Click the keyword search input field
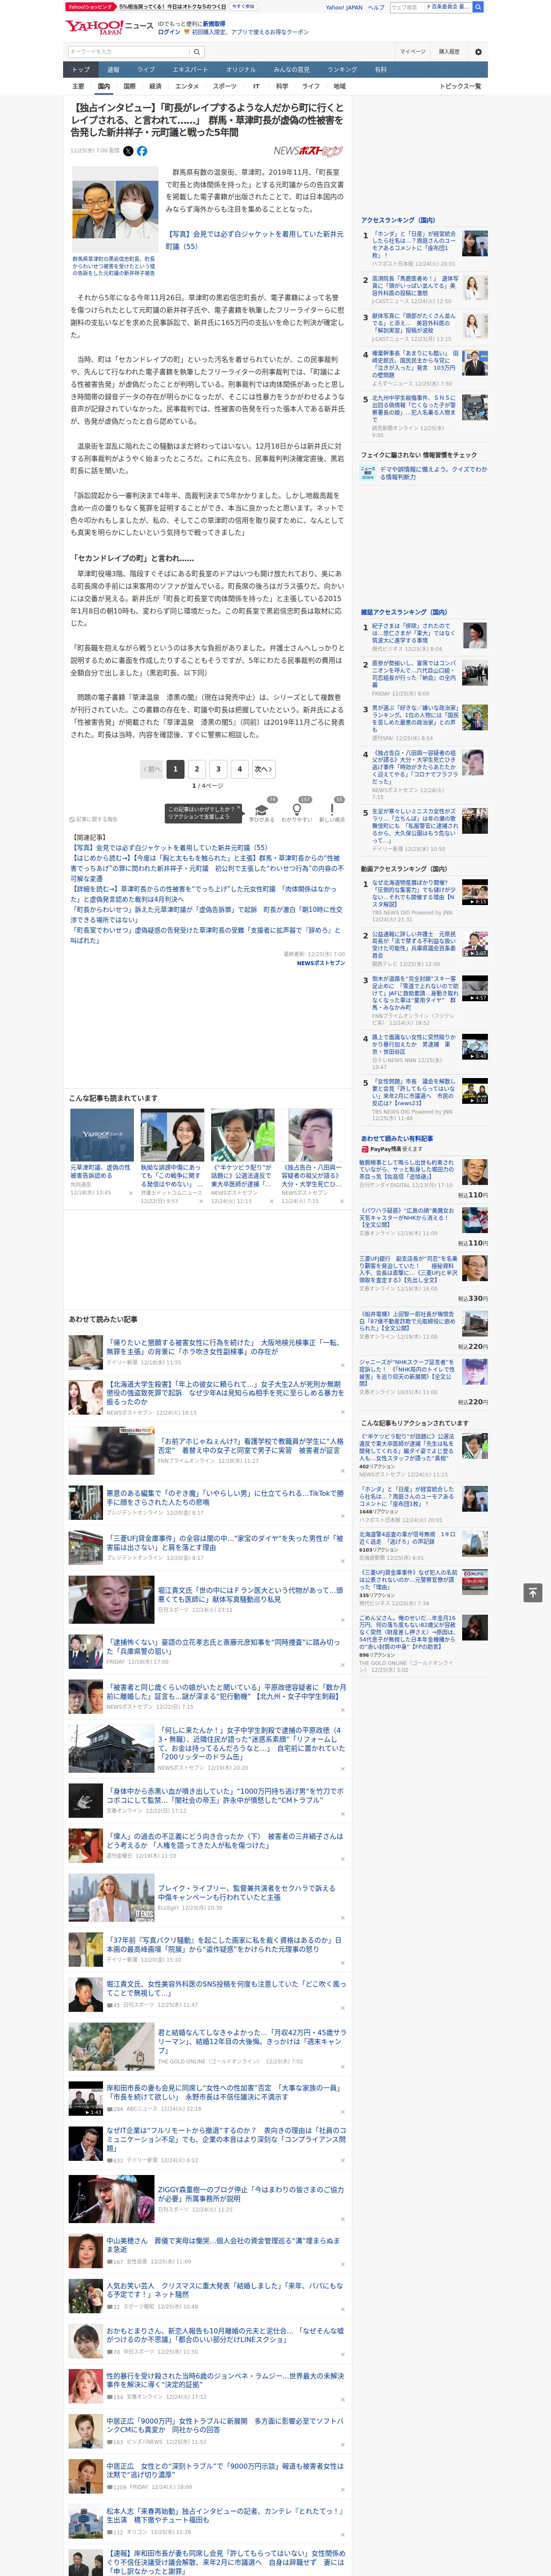551x2576 pixels. click(129, 51)
